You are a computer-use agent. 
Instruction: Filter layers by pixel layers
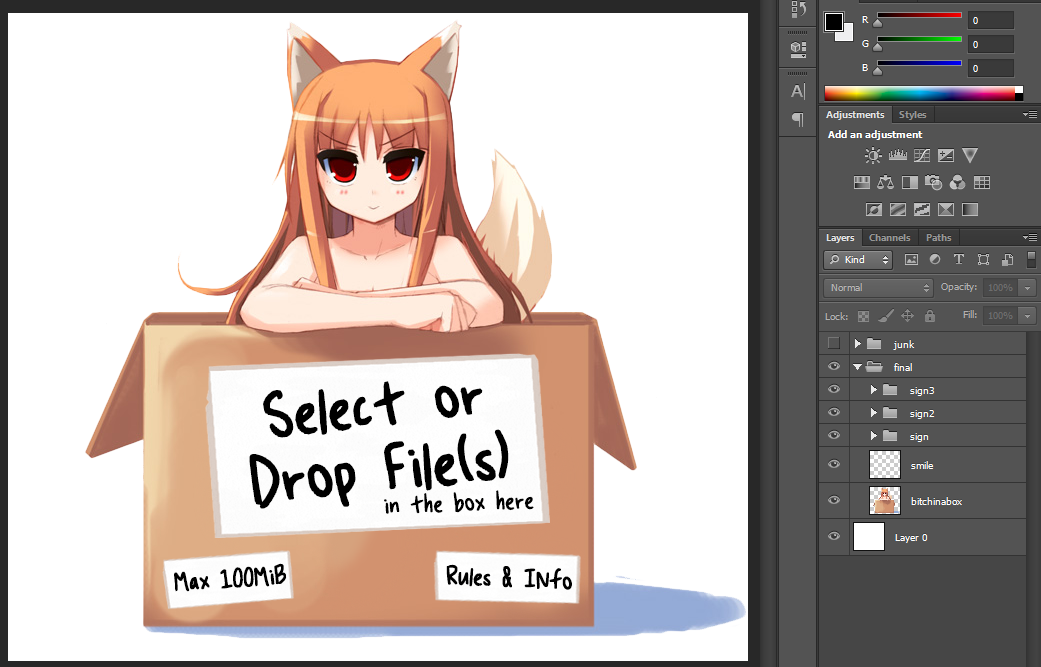coord(912,259)
